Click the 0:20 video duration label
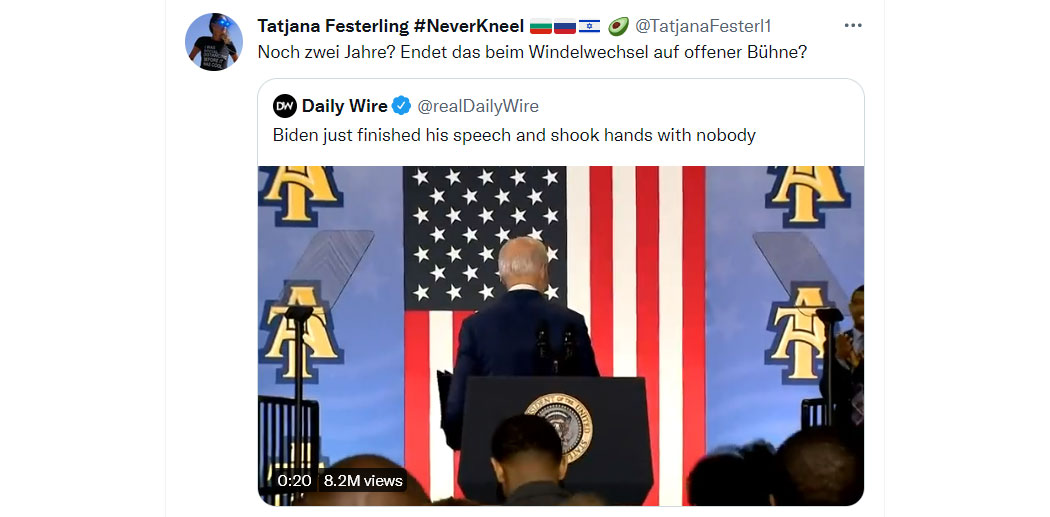The height and width of the screenshot is (517, 1050). [295, 481]
